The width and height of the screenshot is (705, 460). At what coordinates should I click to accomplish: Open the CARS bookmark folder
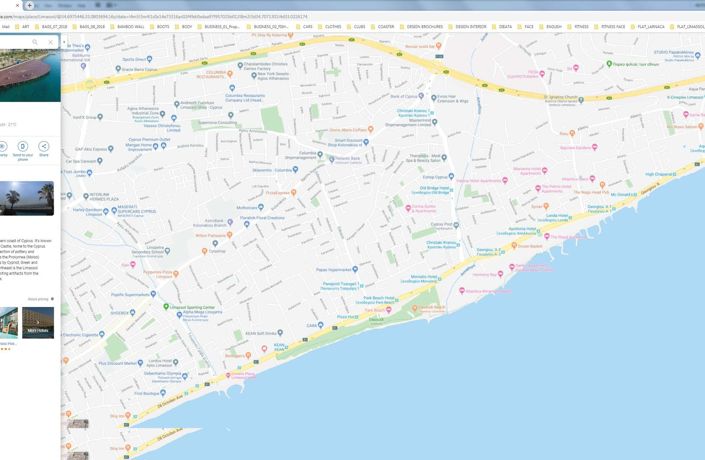point(304,27)
